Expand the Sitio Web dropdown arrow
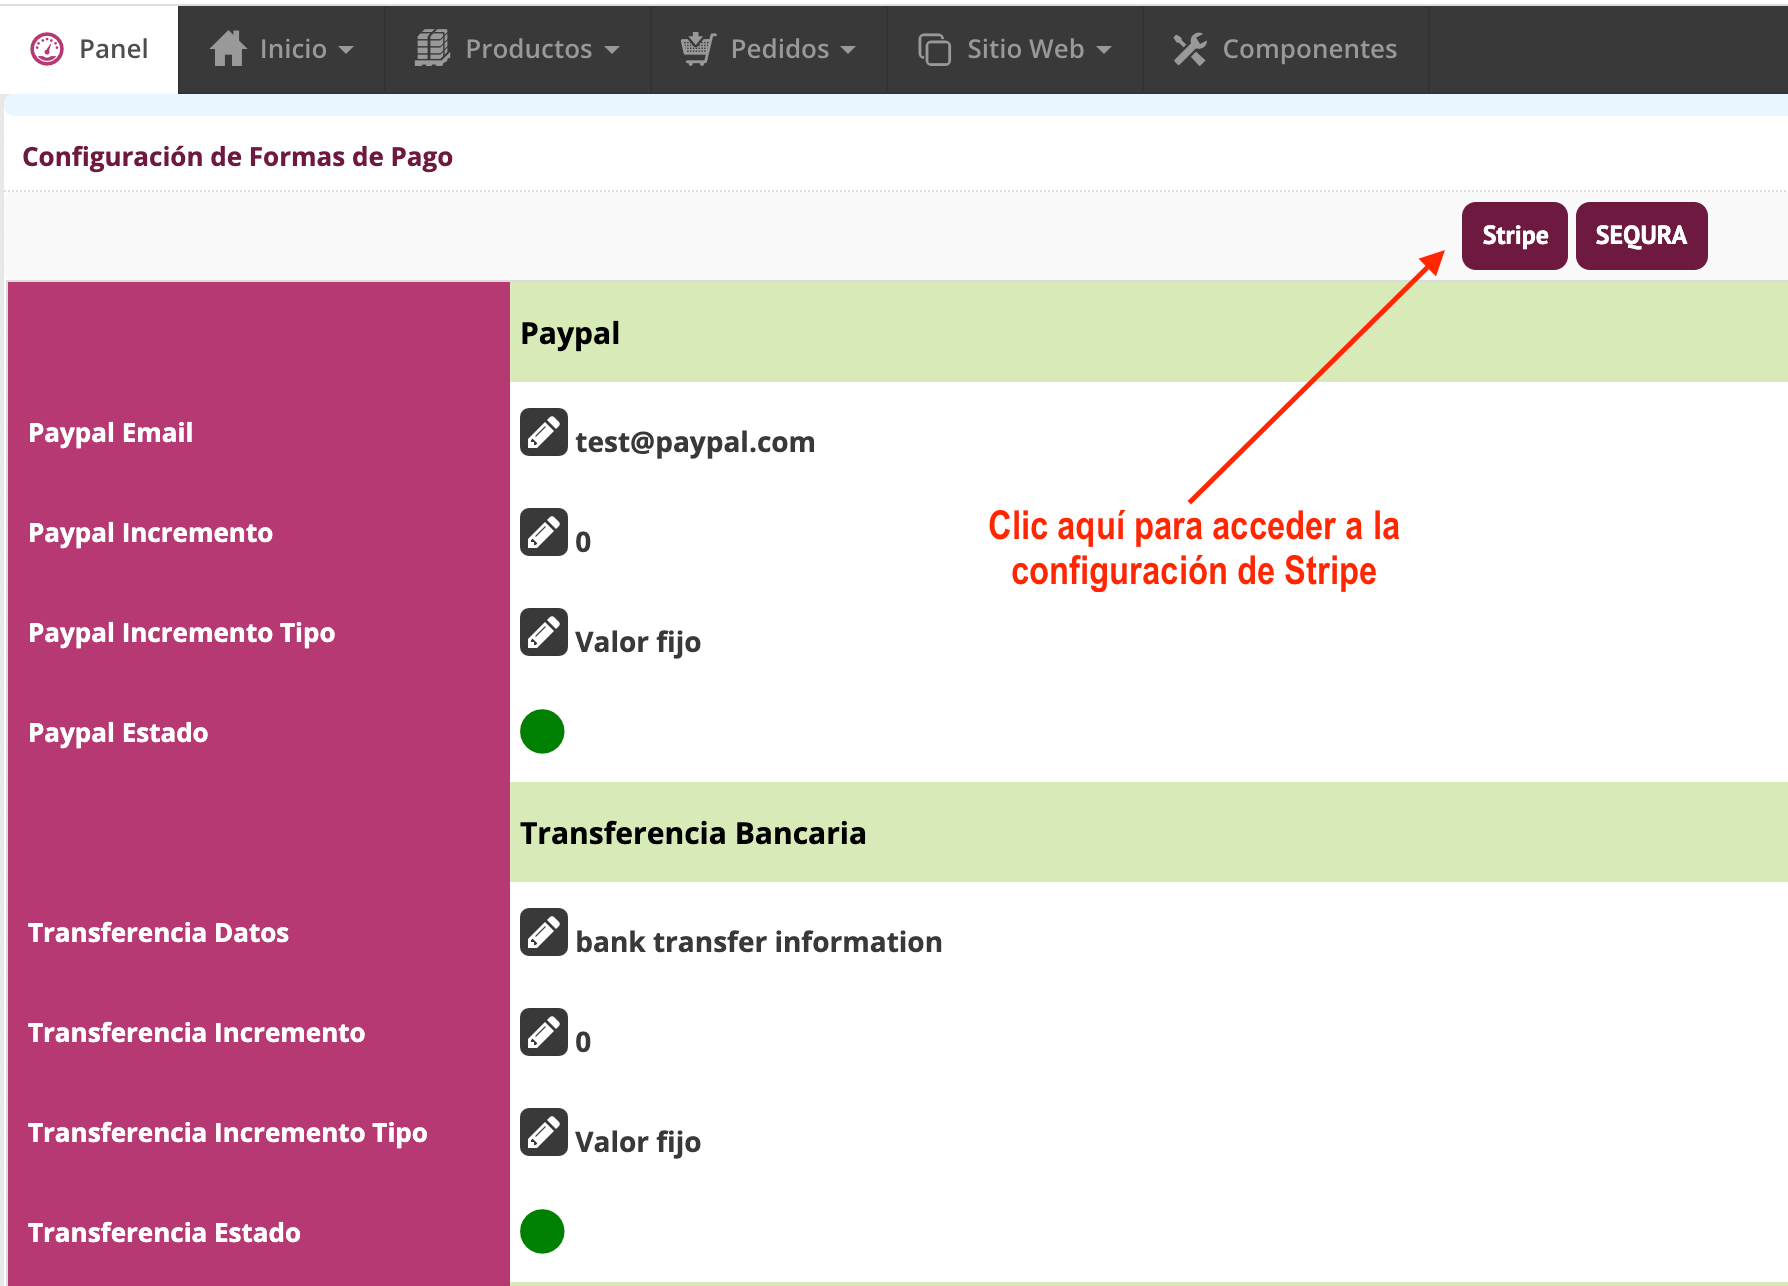1788x1286 pixels. click(x=1104, y=50)
